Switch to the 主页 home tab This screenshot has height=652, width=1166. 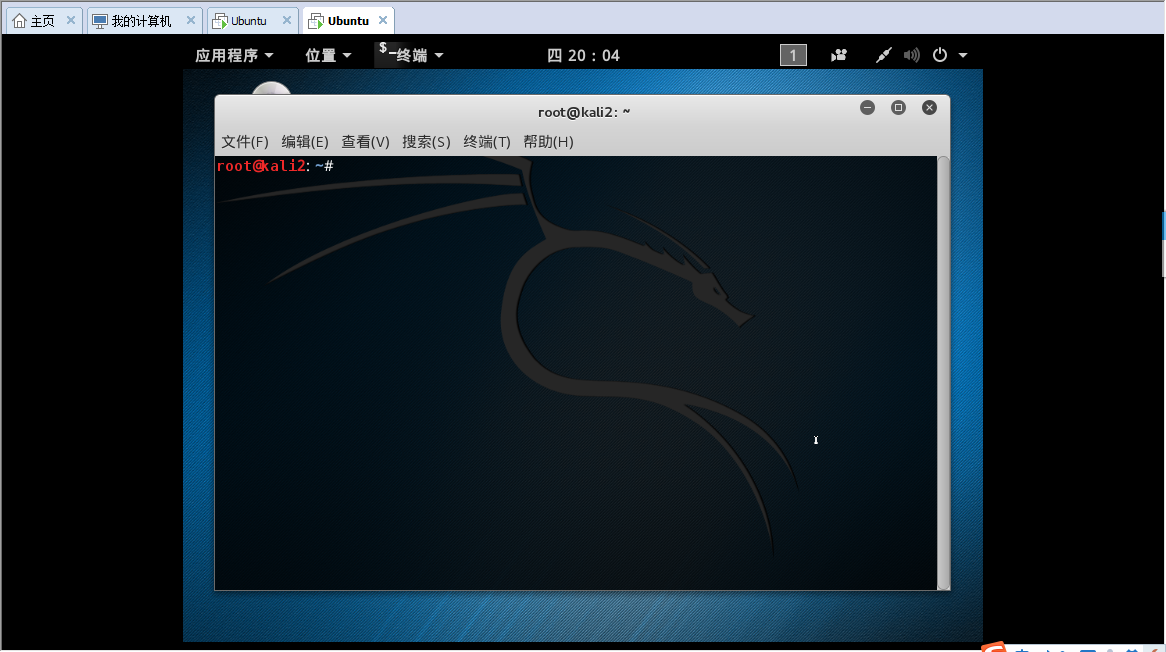tap(42, 21)
